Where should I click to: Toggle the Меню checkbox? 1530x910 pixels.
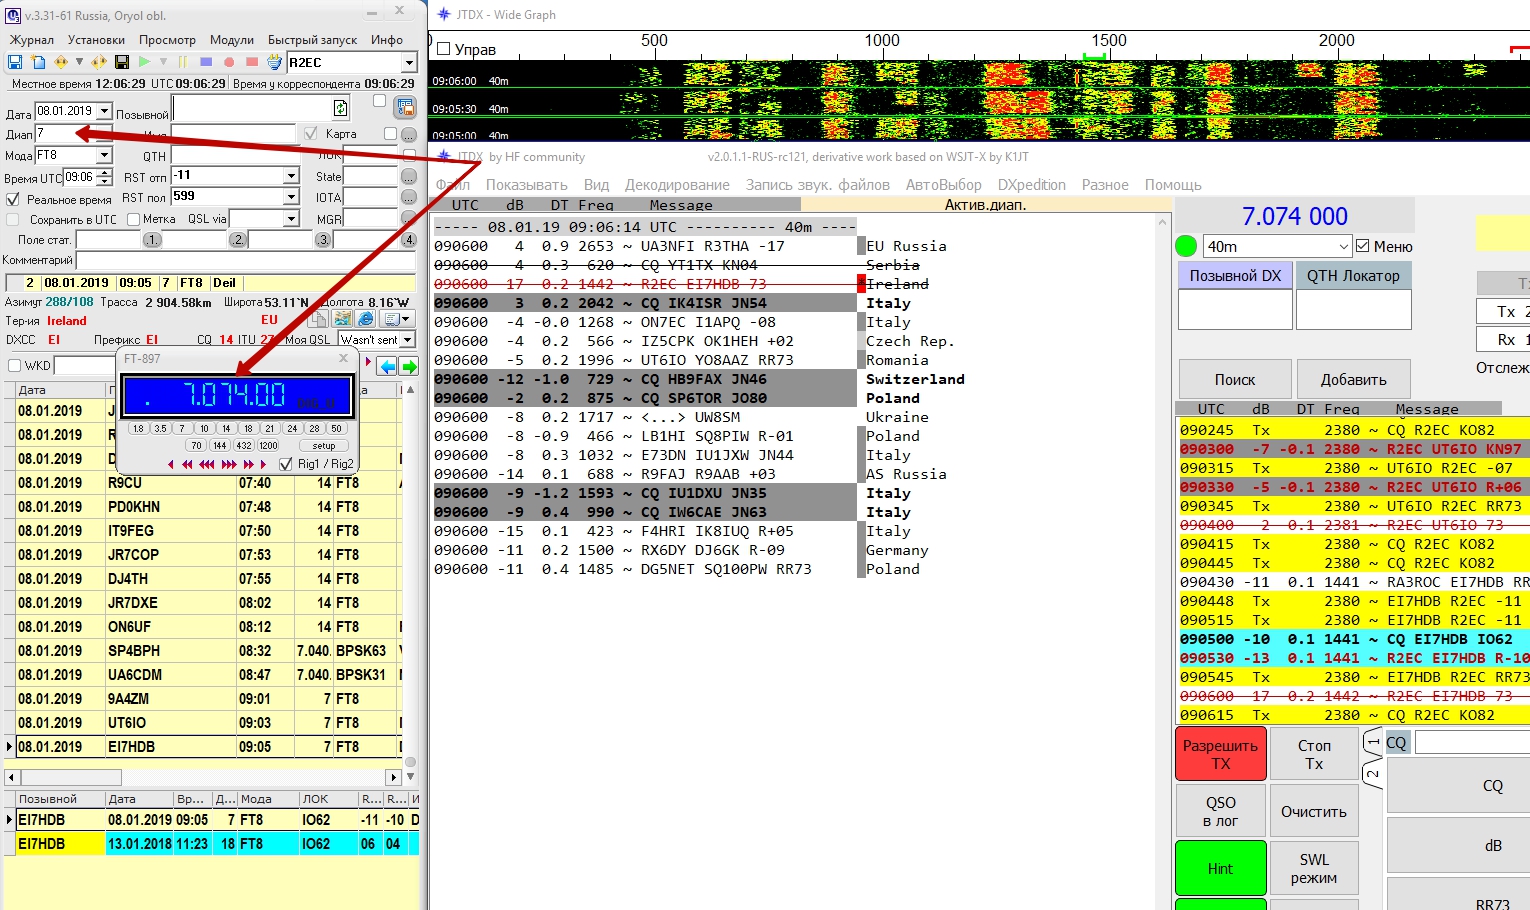click(x=1362, y=246)
